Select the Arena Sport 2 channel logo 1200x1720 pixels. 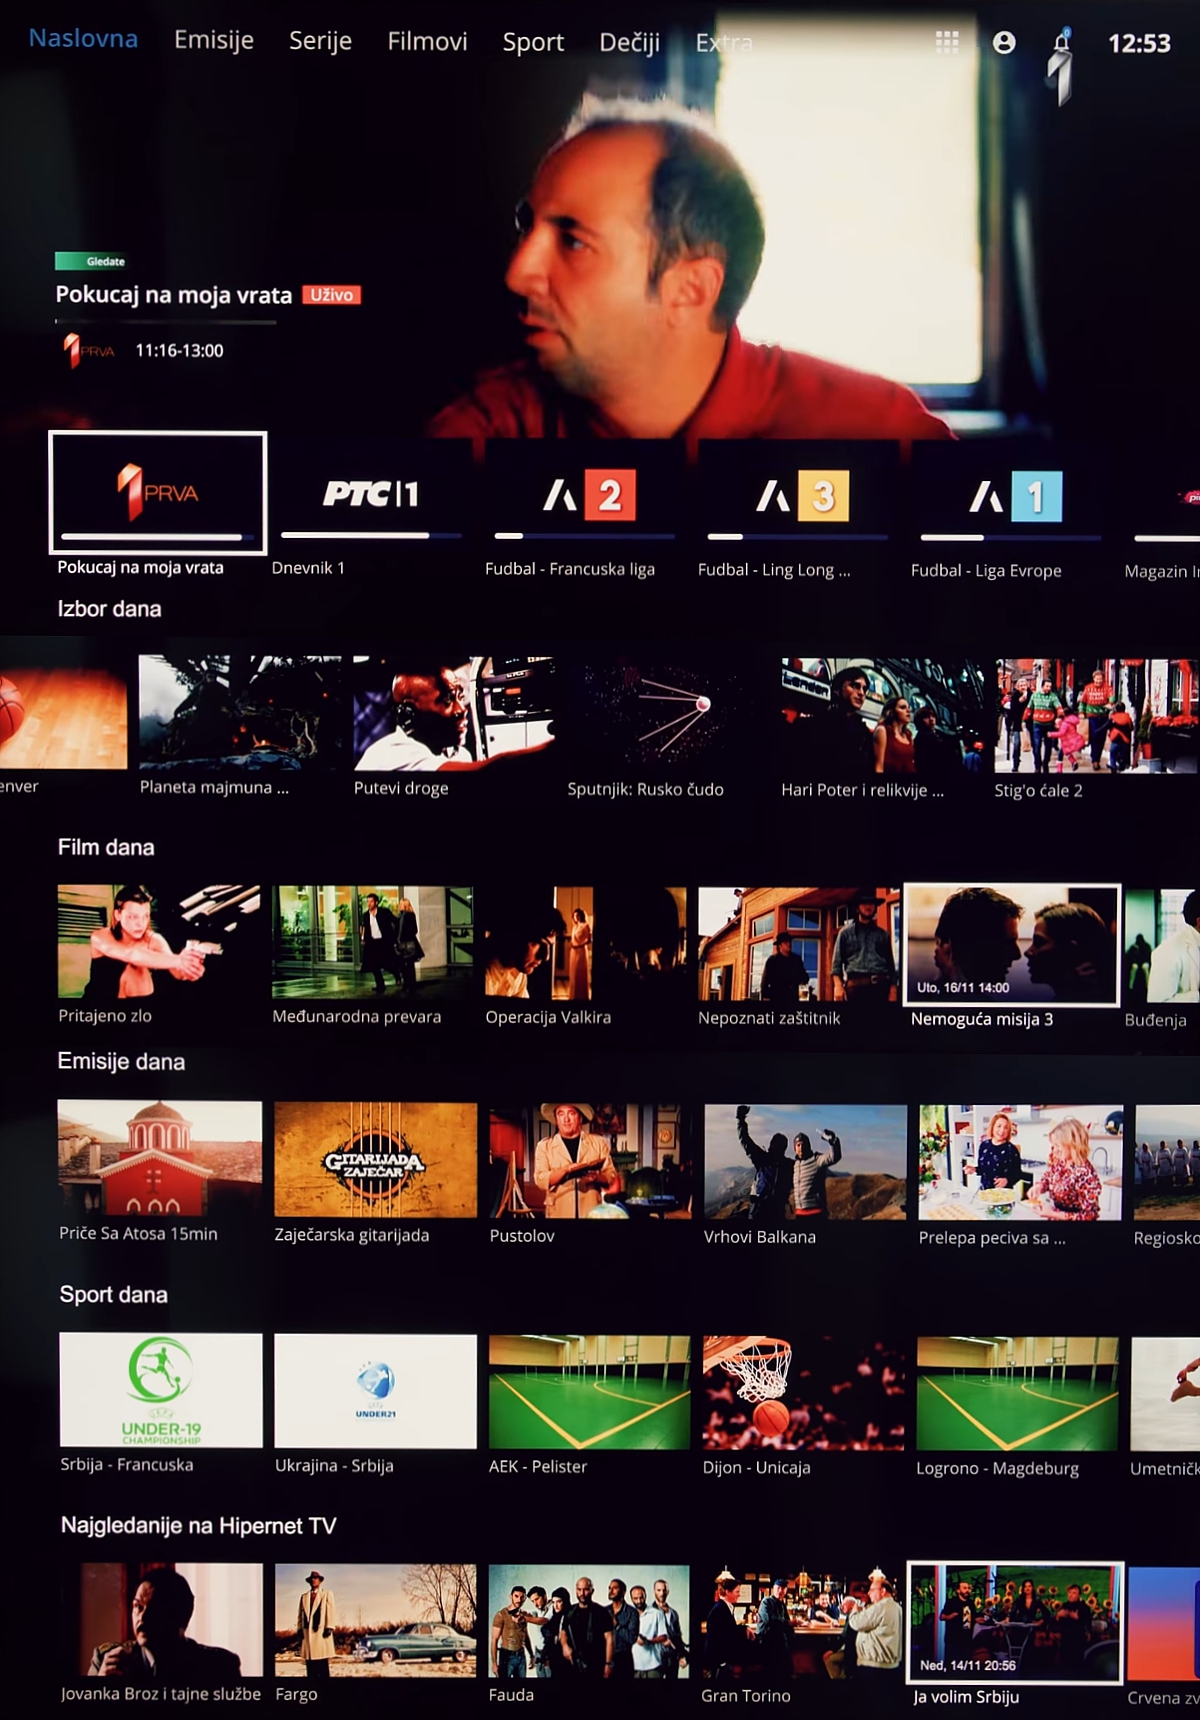[589, 495]
